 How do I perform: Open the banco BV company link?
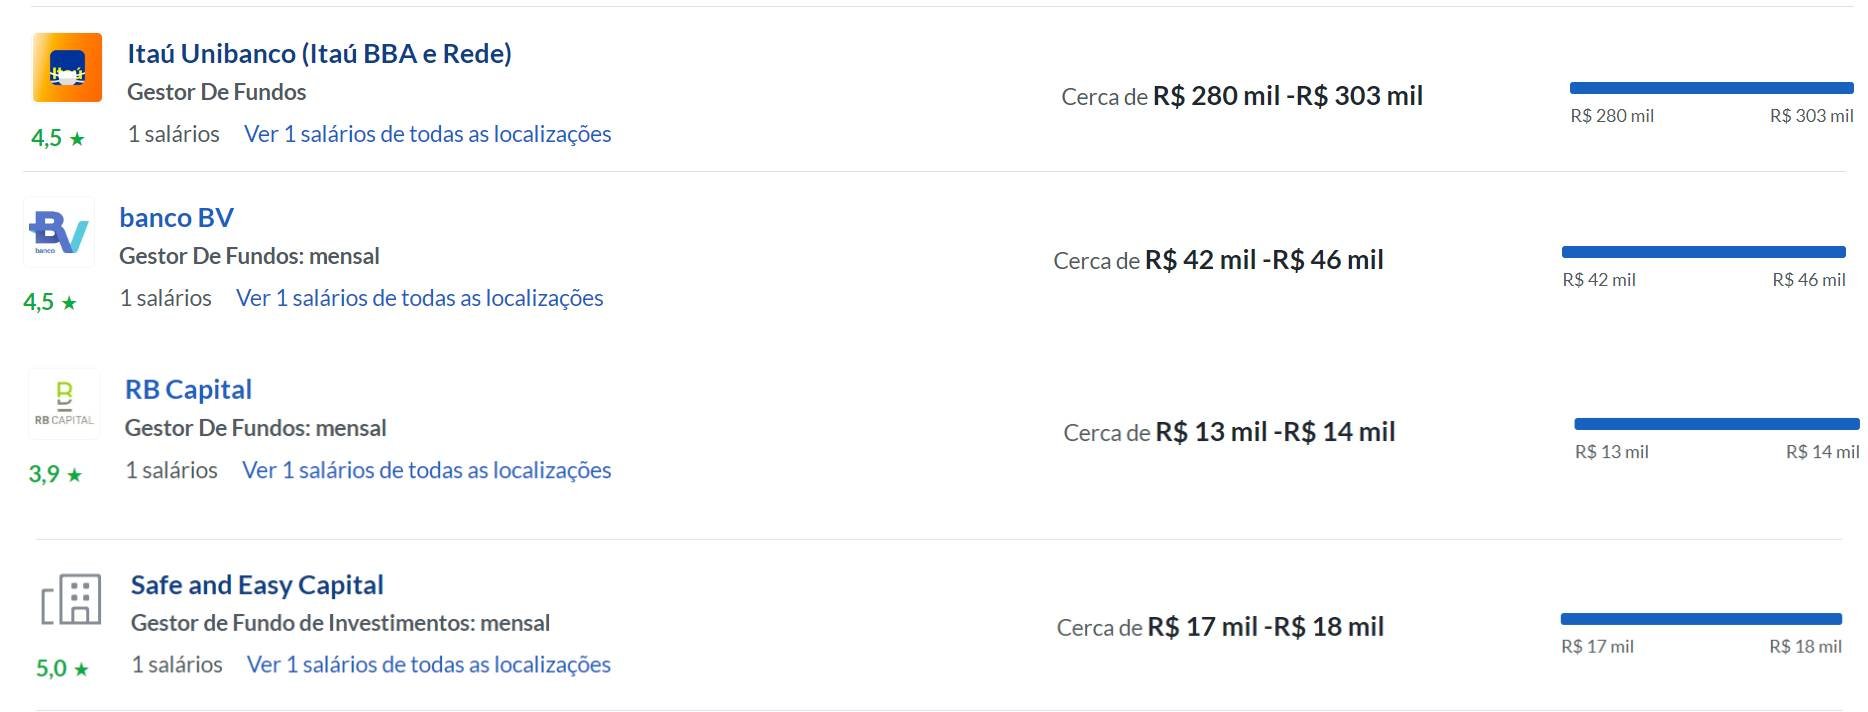176,217
